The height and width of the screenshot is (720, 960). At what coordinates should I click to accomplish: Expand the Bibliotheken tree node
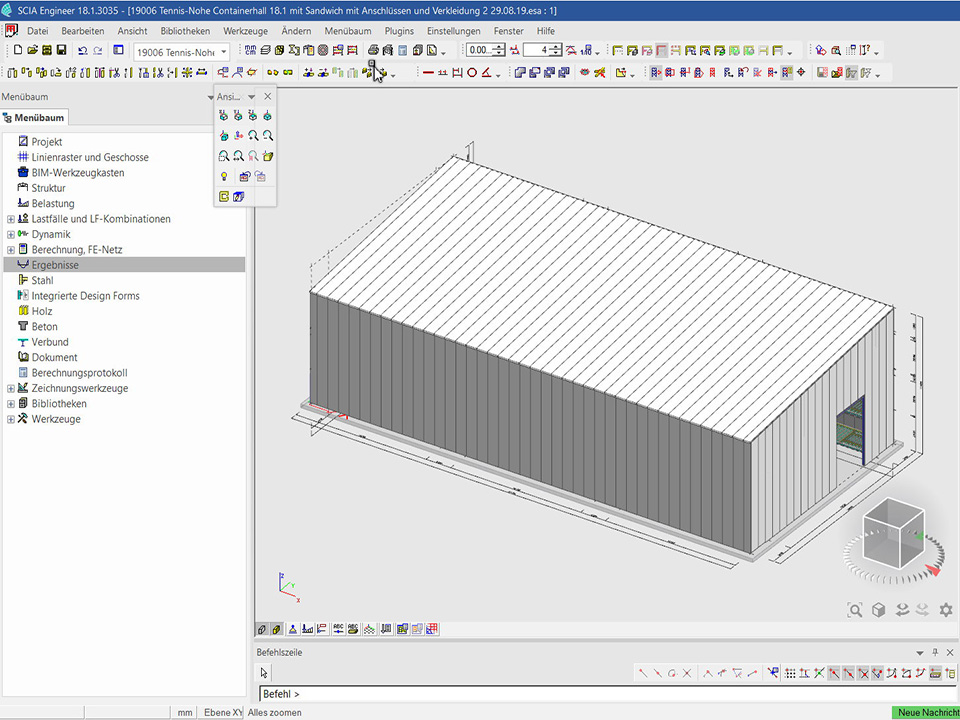(11, 404)
